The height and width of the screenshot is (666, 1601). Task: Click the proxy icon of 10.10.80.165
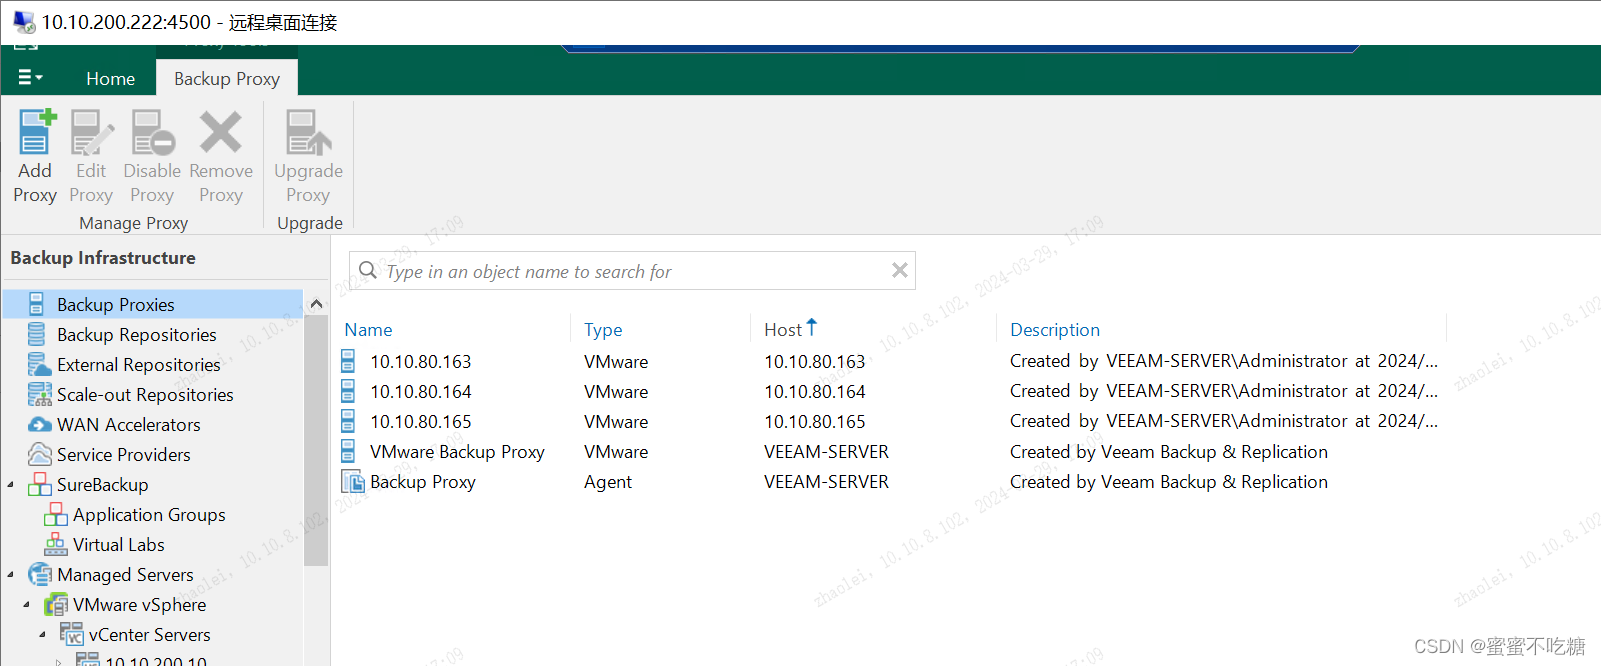(348, 421)
